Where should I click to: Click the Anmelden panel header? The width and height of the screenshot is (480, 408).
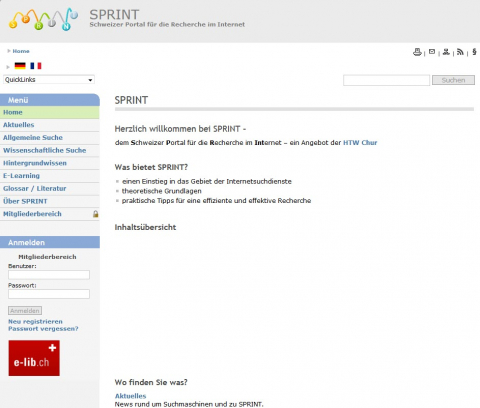point(50,242)
